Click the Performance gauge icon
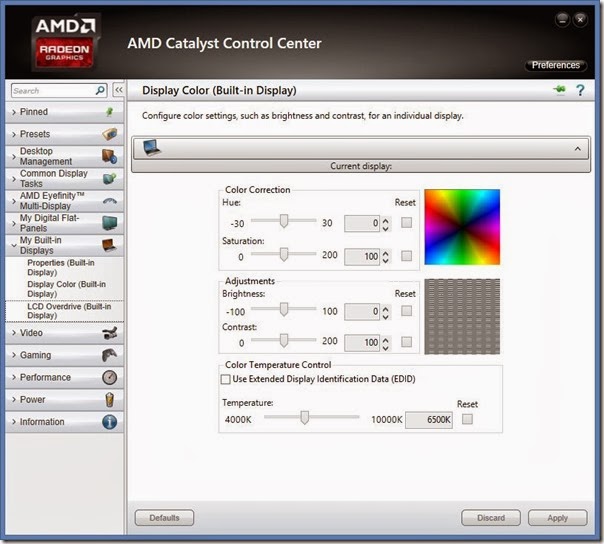604x544 pixels. click(110, 377)
